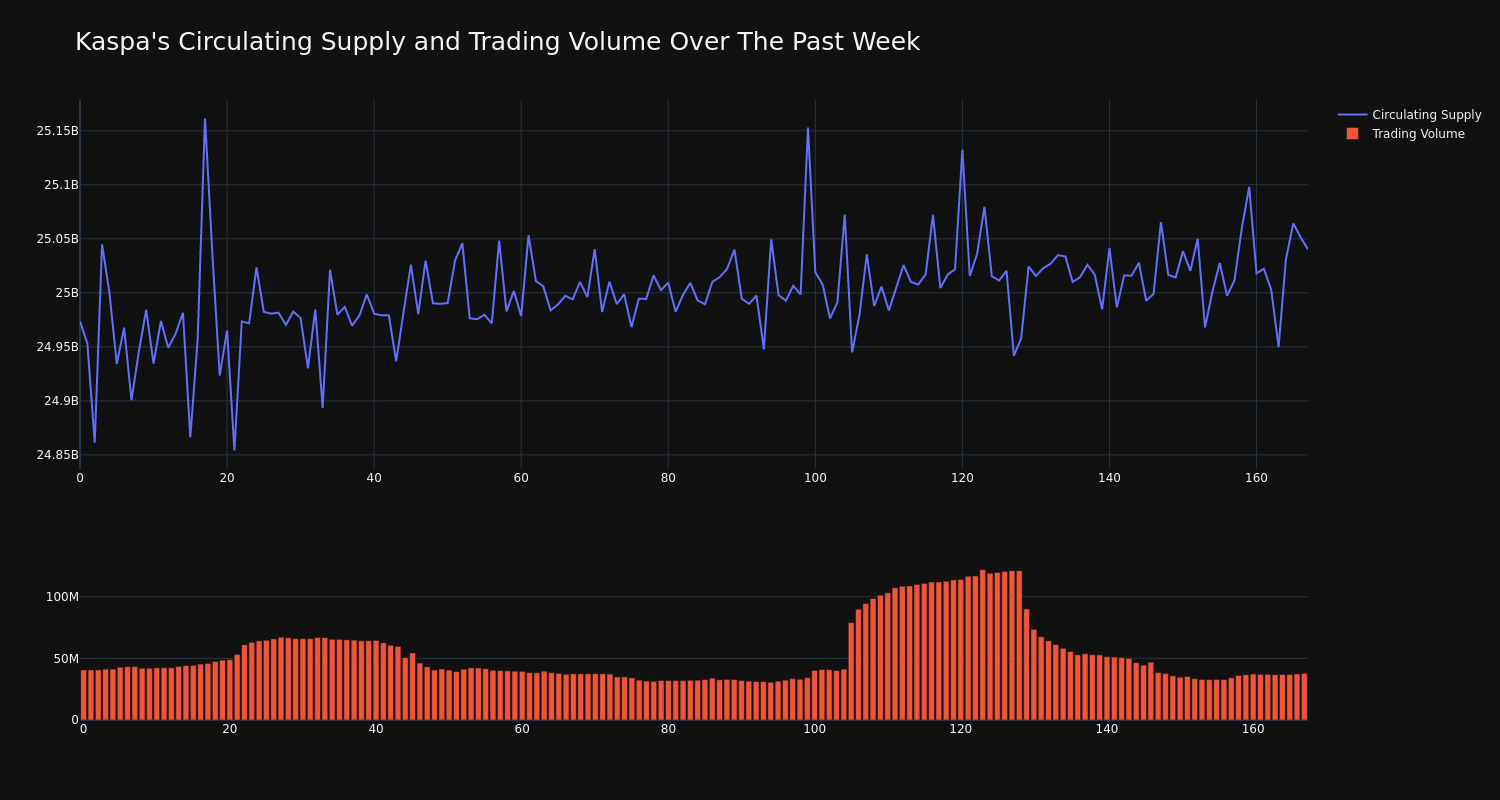Screen dimensions: 1500x800
Task: Click the highest supply peak near x=17
Action: (205, 120)
